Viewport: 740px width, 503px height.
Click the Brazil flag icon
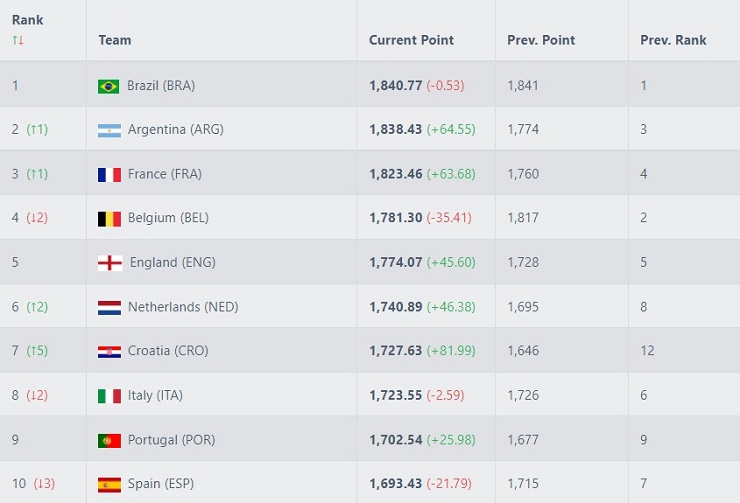coord(109,86)
